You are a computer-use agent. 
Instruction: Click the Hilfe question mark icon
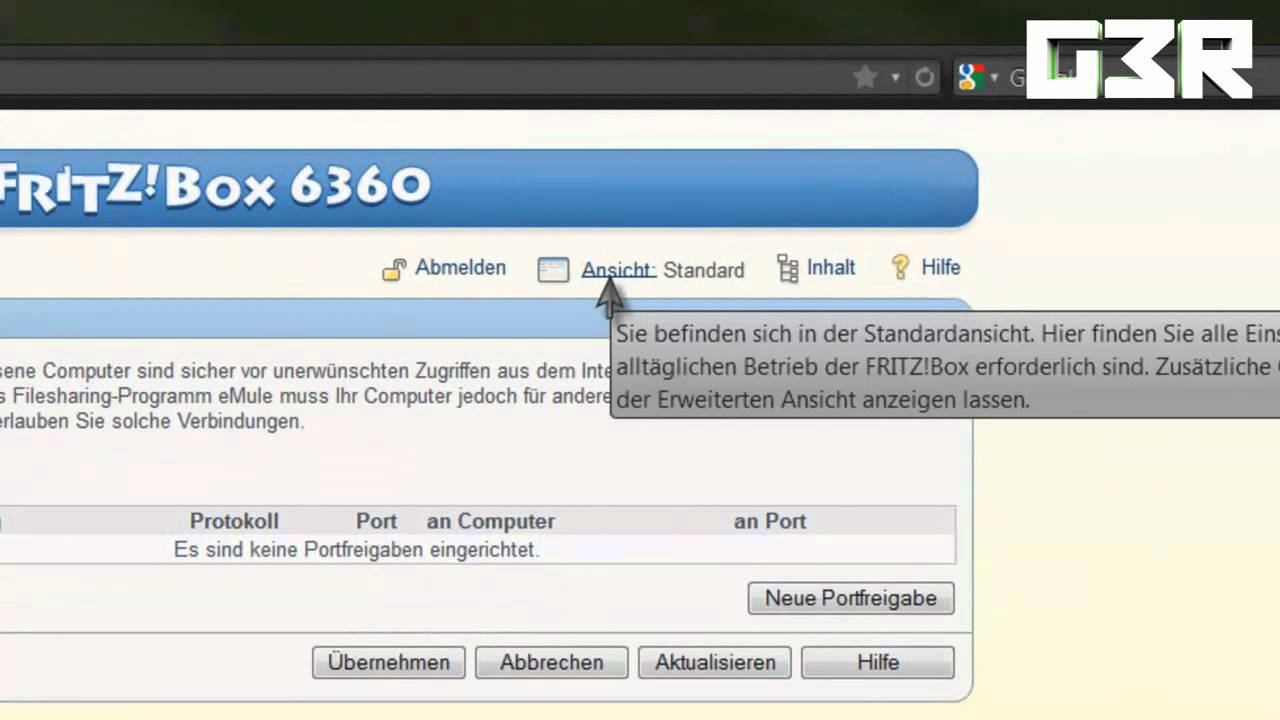coord(900,267)
